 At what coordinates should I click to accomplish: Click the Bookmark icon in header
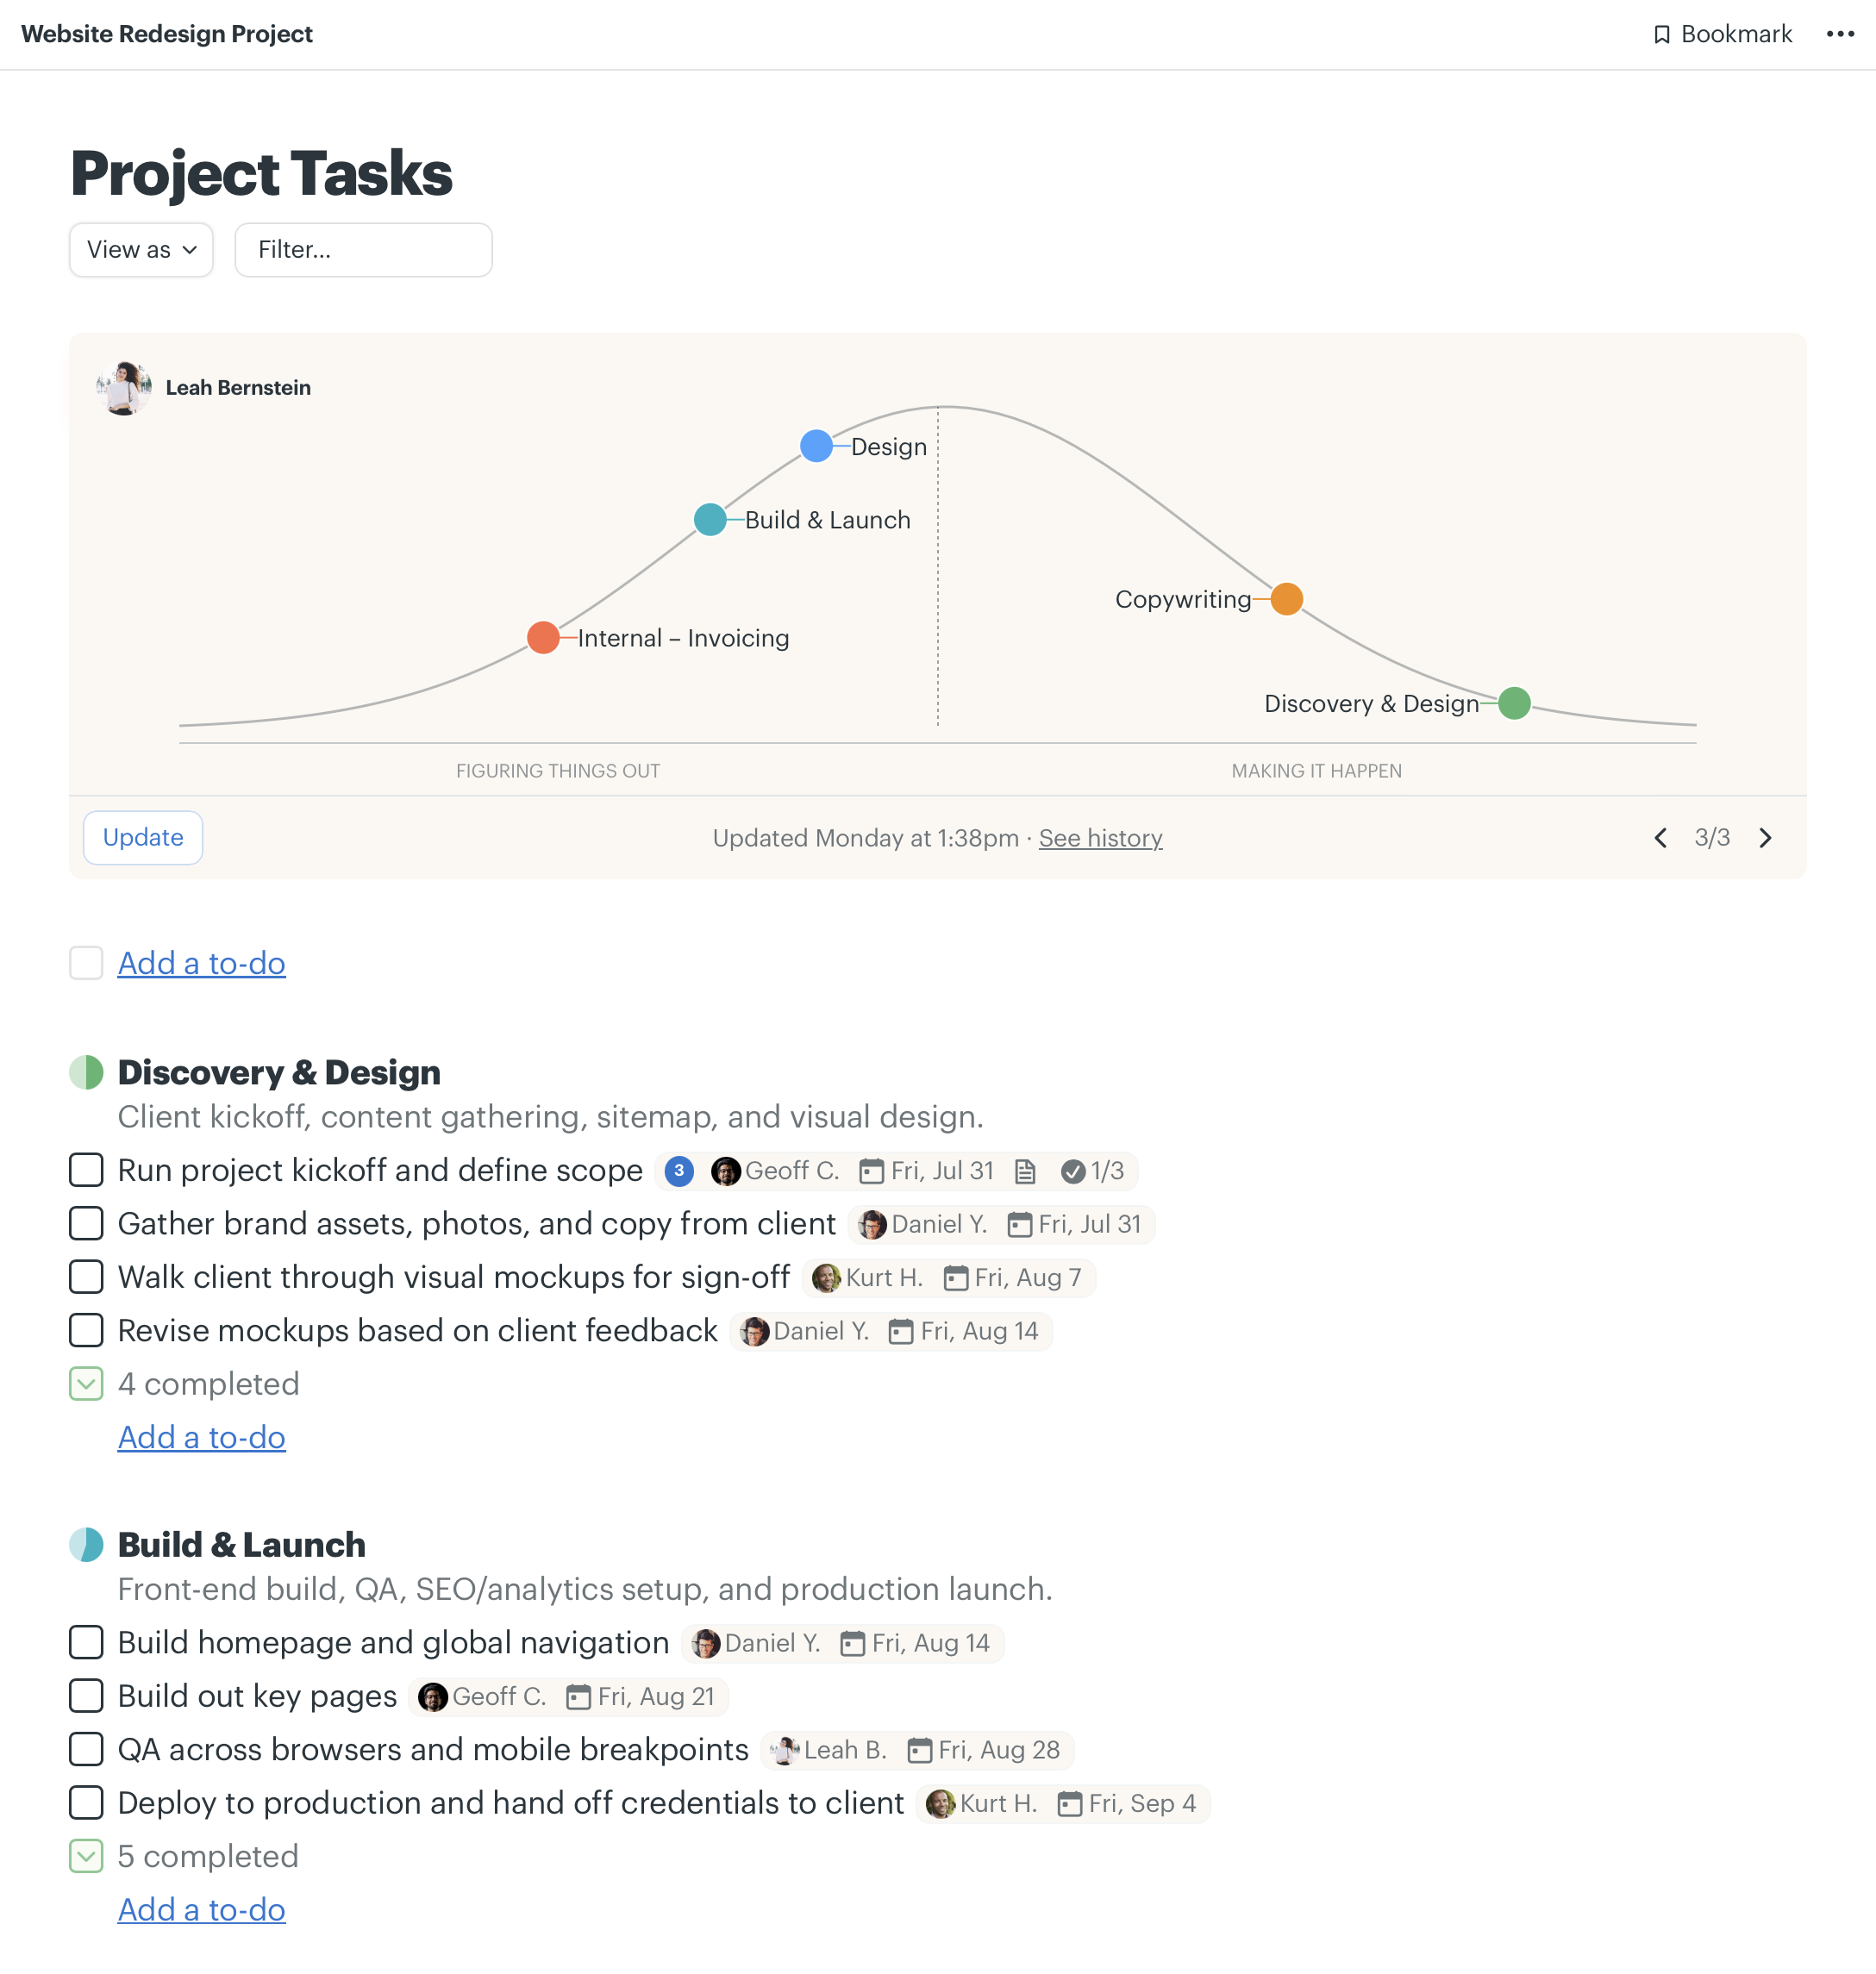(1661, 35)
